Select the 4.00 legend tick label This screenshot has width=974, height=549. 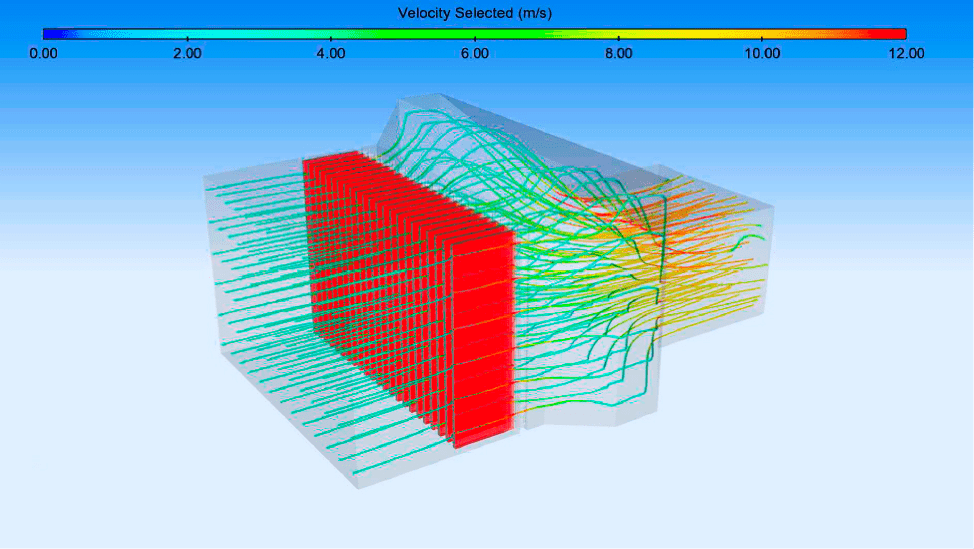[x=331, y=53]
